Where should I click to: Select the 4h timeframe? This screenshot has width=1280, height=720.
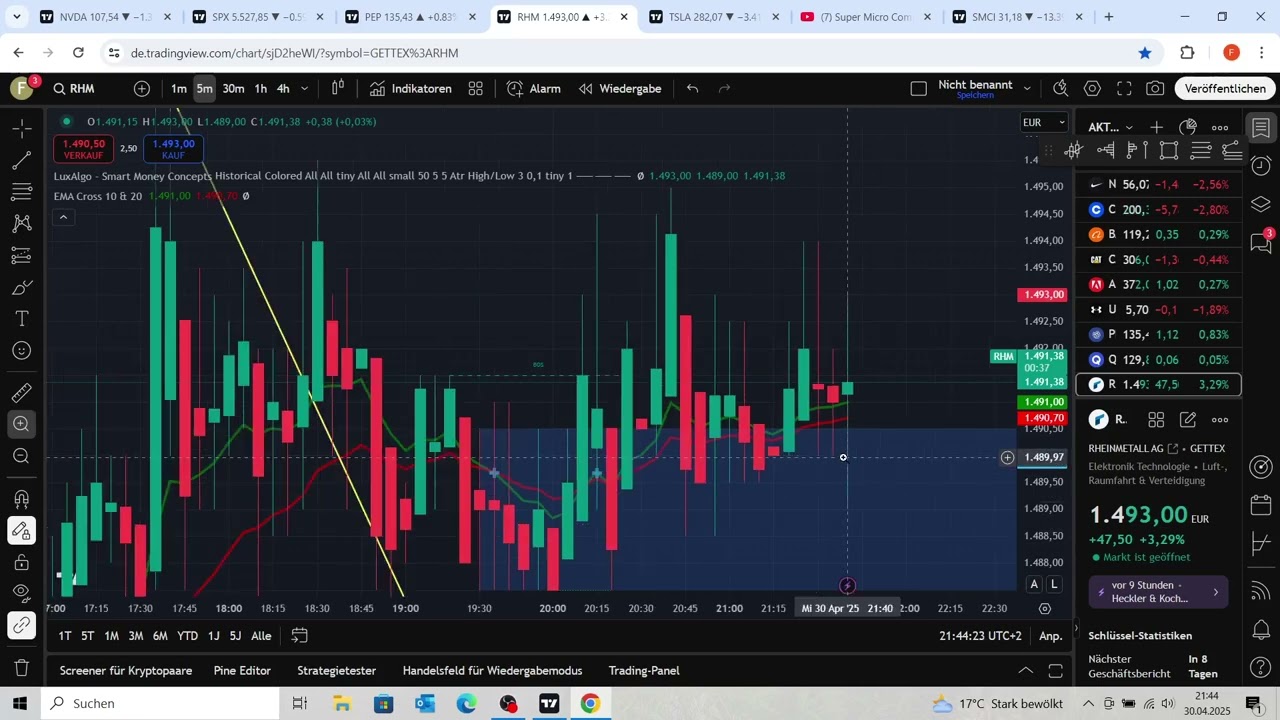283,89
